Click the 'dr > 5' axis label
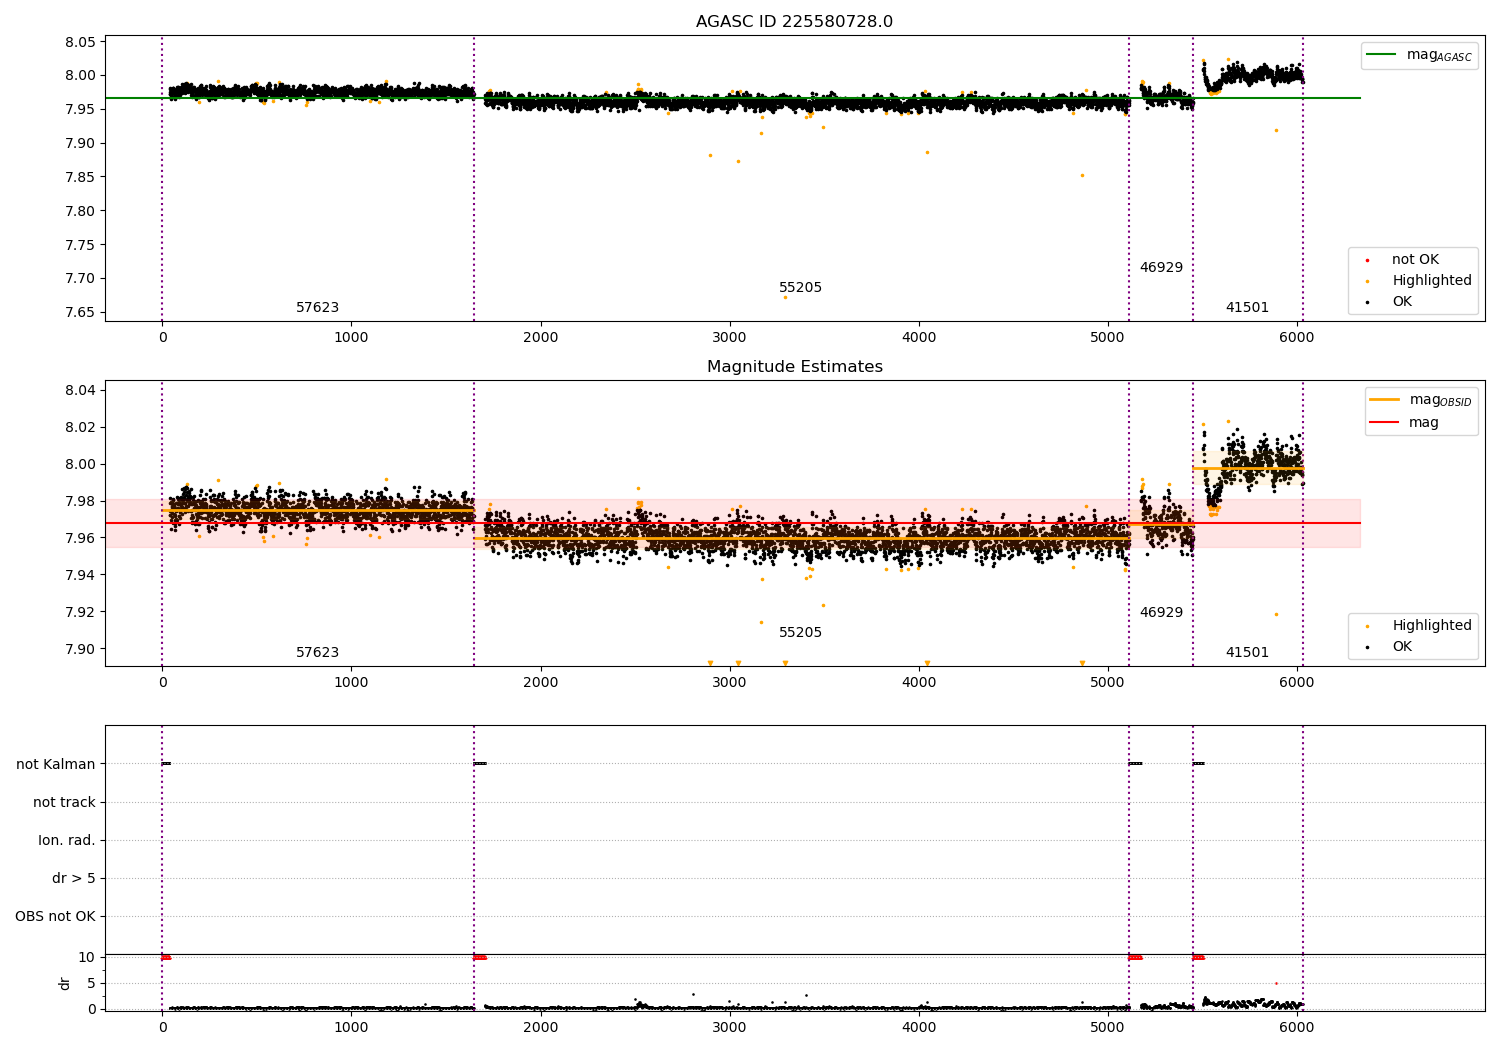The height and width of the screenshot is (1050, 1500). point(74,879)
